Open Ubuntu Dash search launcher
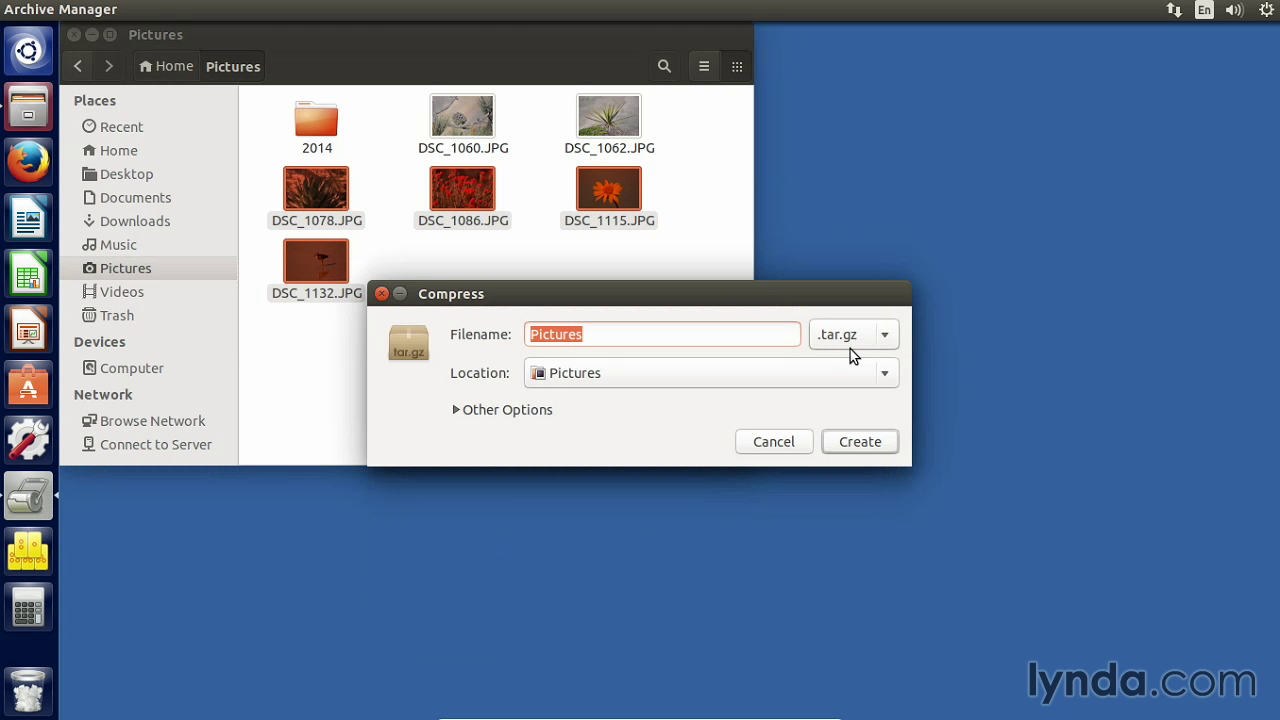1280x720 pixels. click(28, 51)
